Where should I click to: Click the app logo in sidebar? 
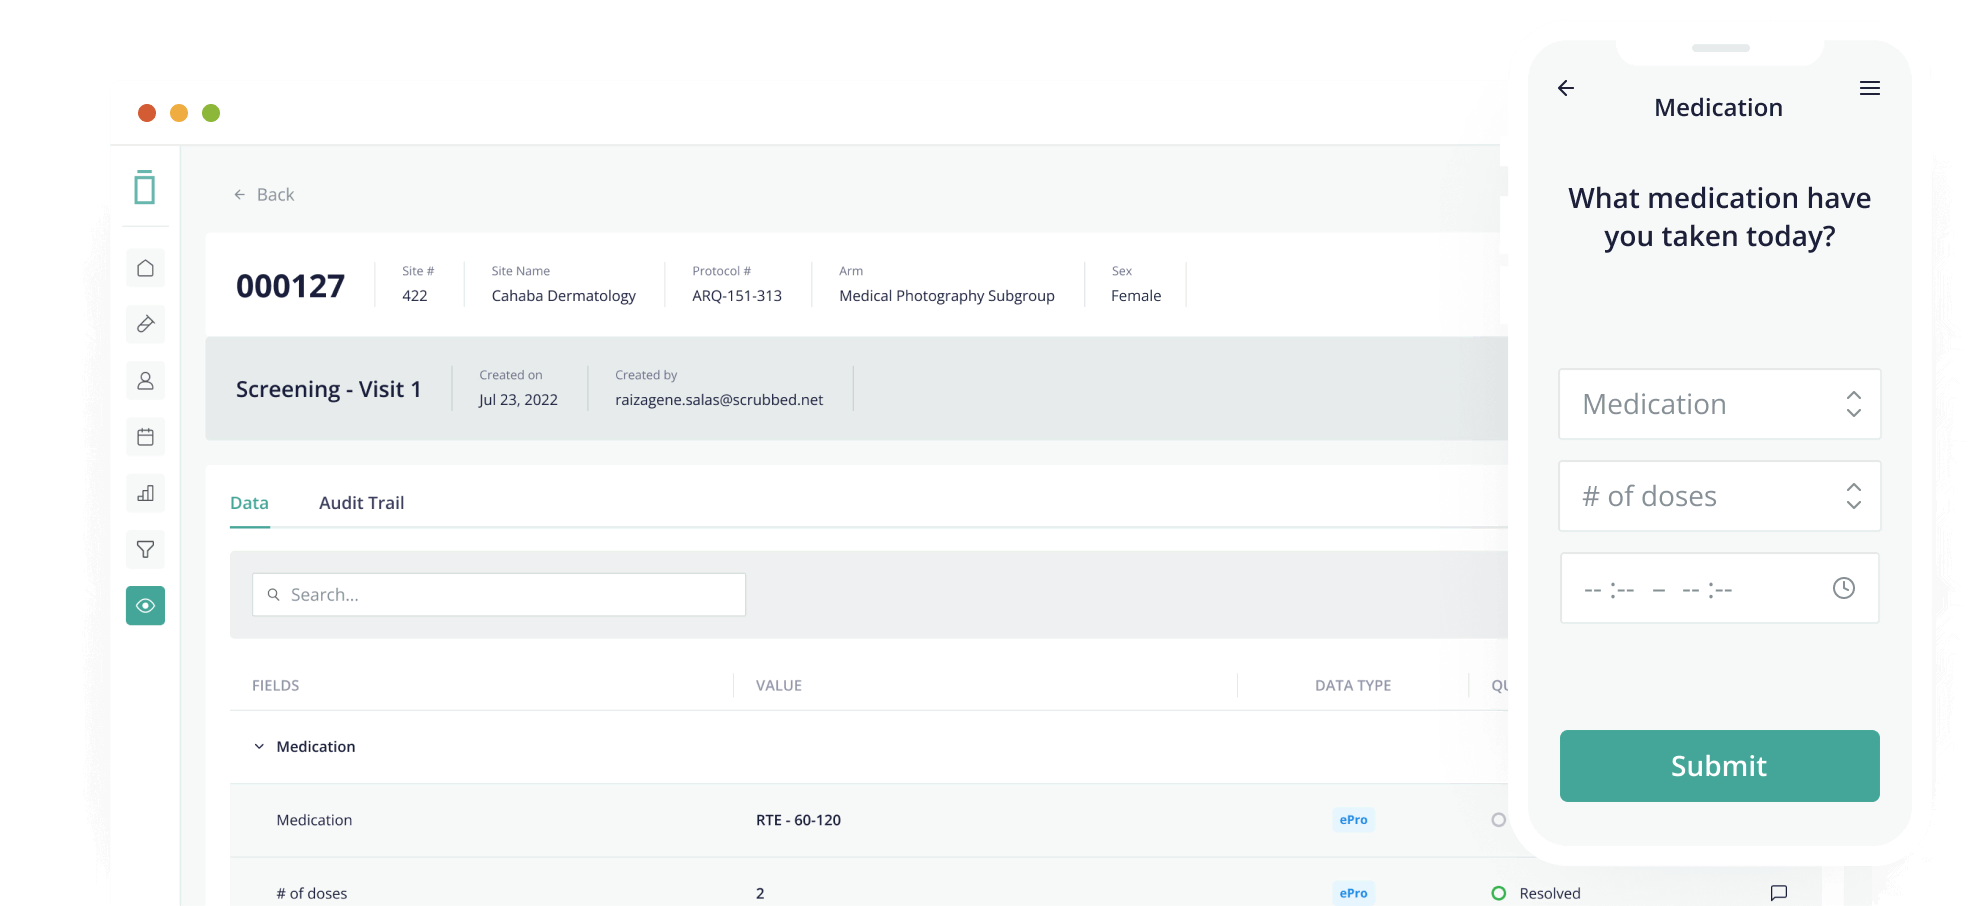[145, 187]
